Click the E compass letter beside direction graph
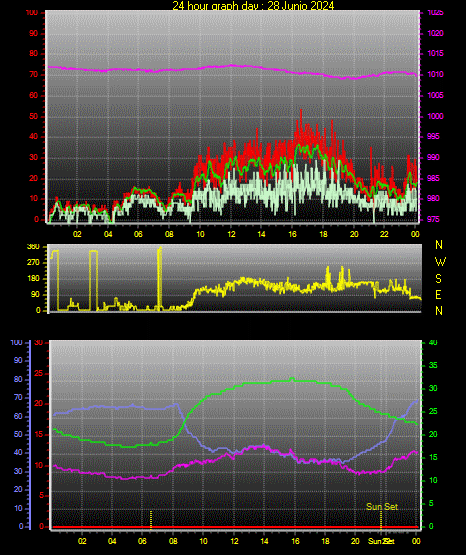466x555 pixels. (x=438, y=295)
